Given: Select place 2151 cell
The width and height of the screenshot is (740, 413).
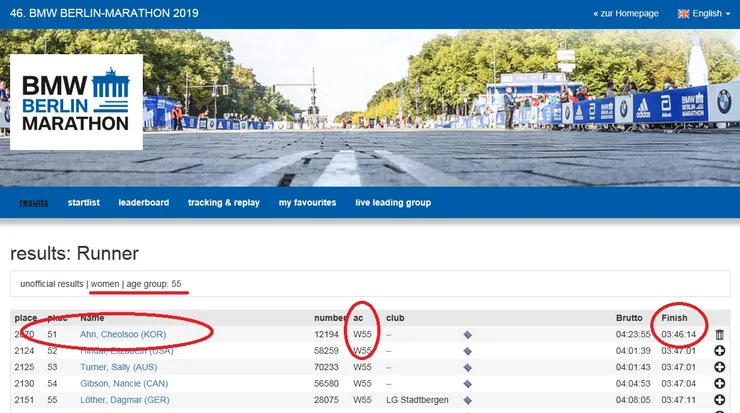Looking at the screenshot, I should [x=24, y=400].
